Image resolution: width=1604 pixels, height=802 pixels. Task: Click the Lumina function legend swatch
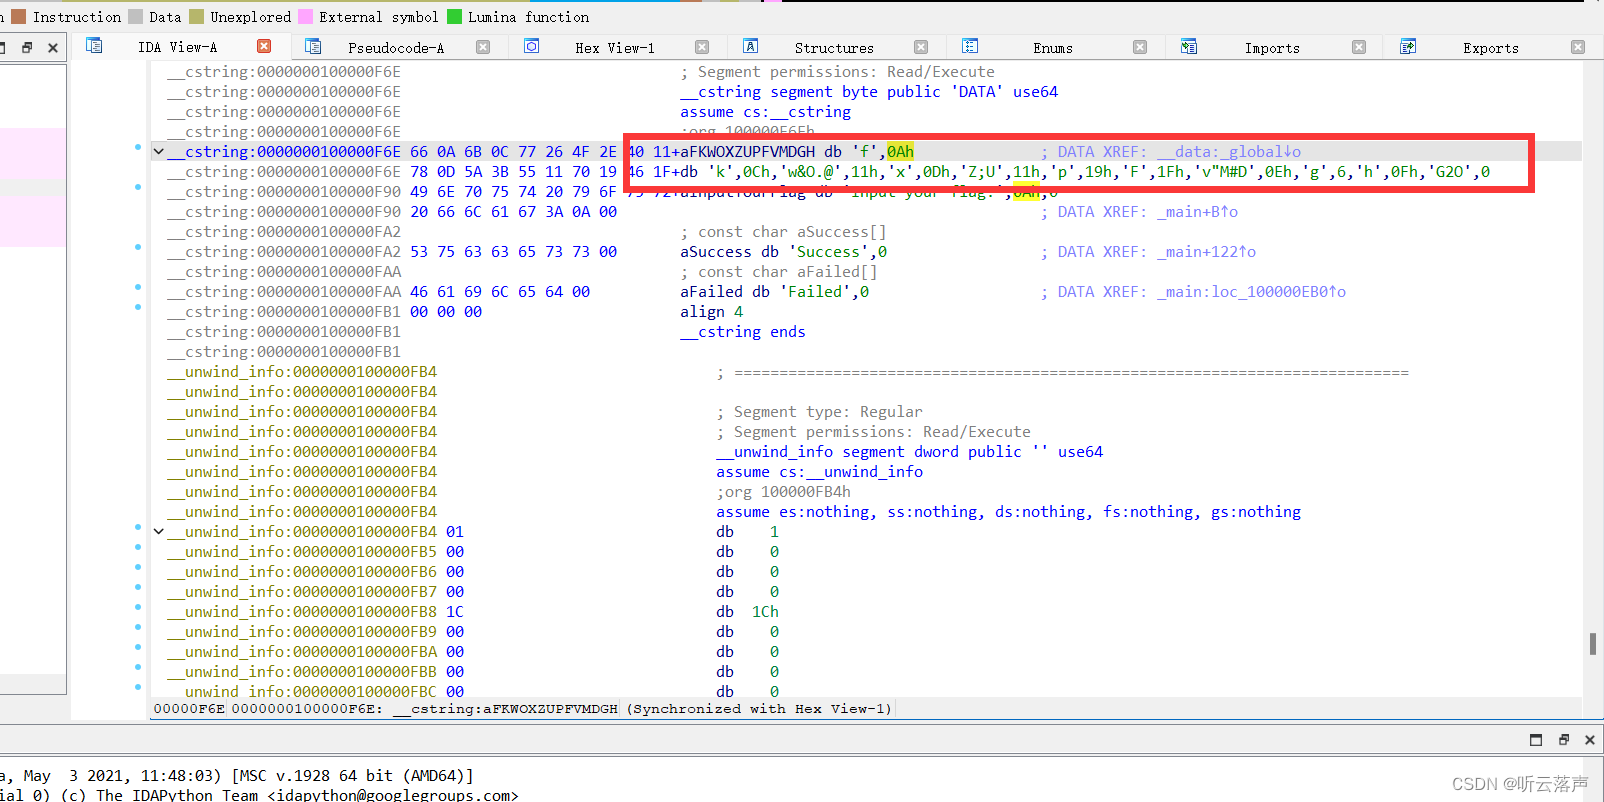454,16
